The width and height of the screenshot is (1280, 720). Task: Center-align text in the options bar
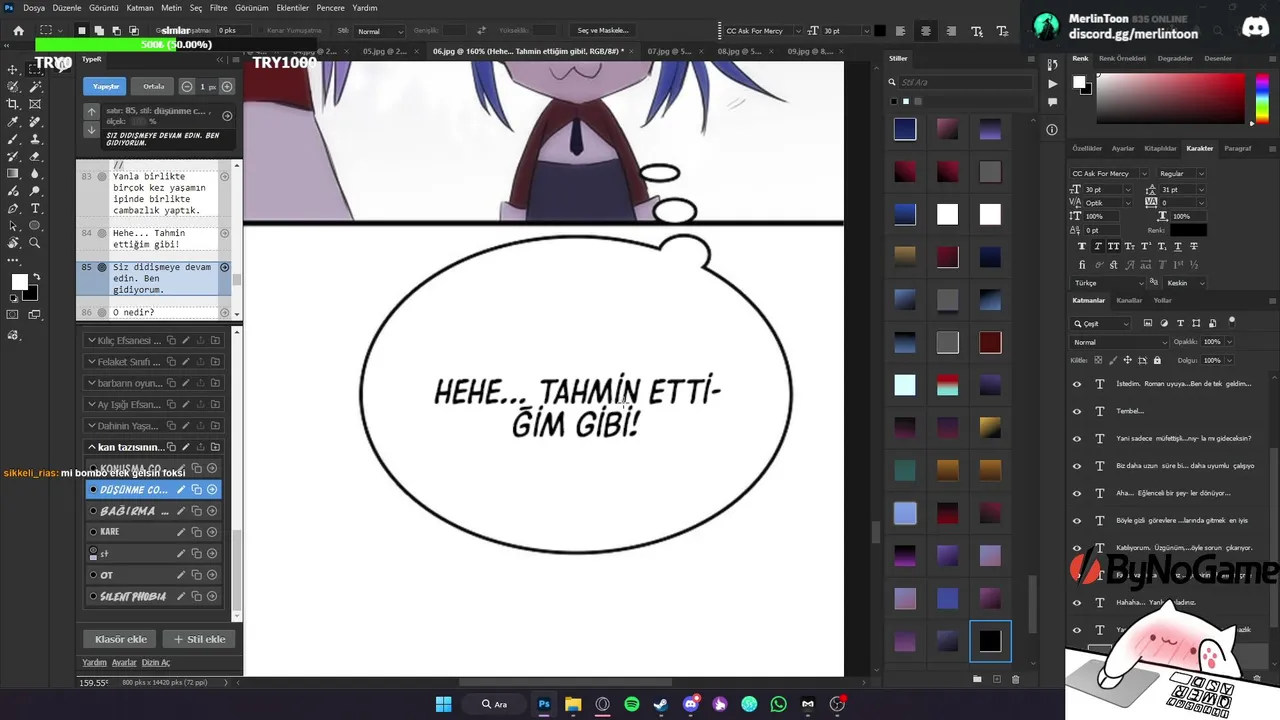[925, 31]
